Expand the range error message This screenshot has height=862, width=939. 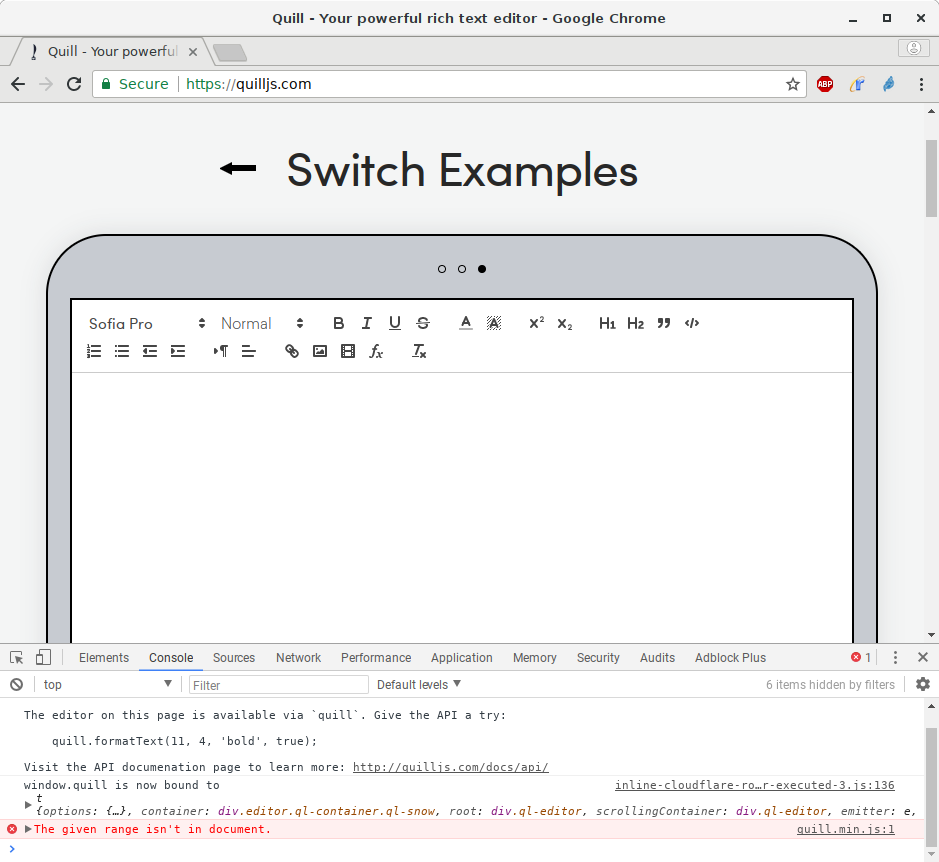click(28, 829)
